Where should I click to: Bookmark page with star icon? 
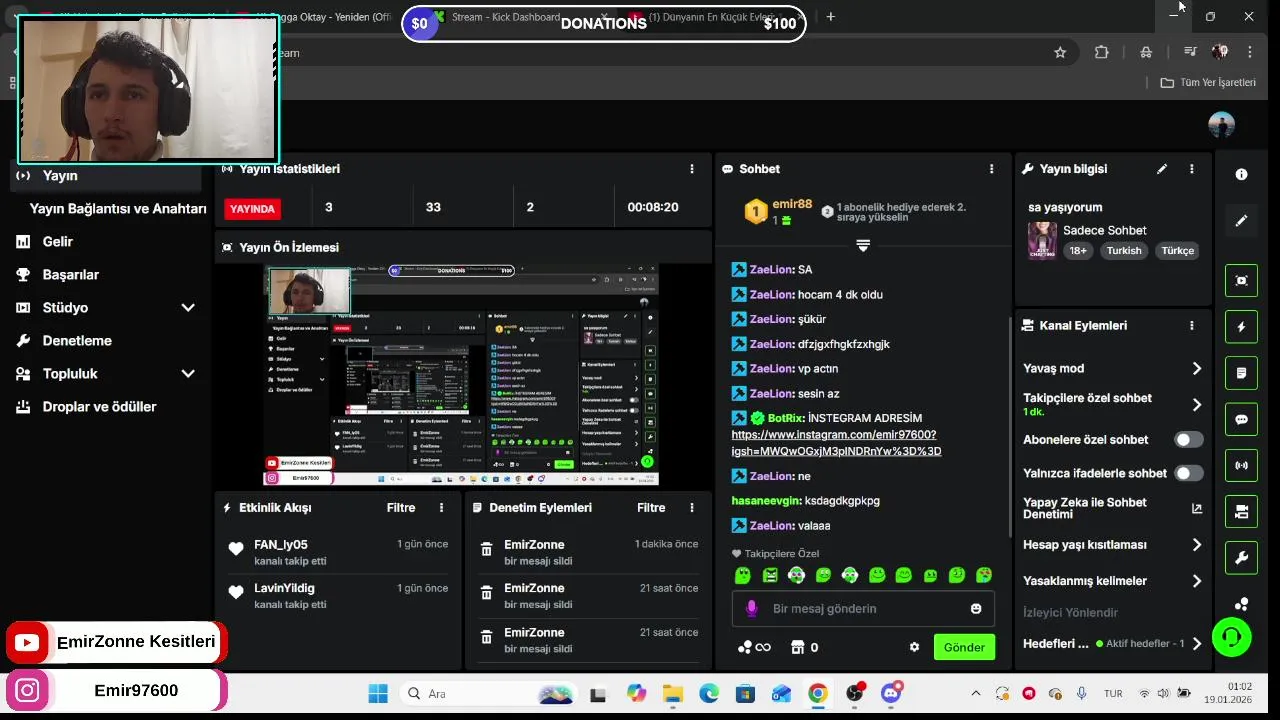(1060, 52)
